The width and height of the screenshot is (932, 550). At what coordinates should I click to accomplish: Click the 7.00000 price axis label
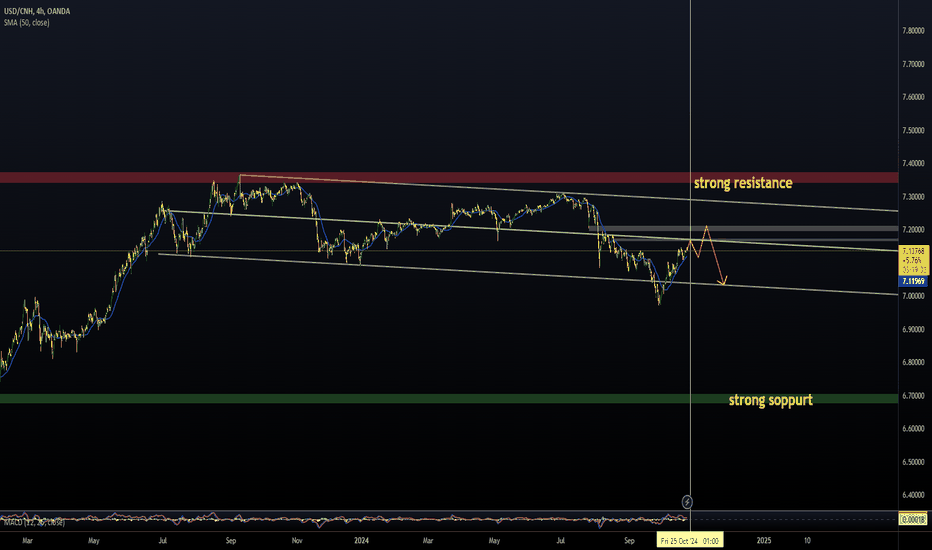click(913, 296)
